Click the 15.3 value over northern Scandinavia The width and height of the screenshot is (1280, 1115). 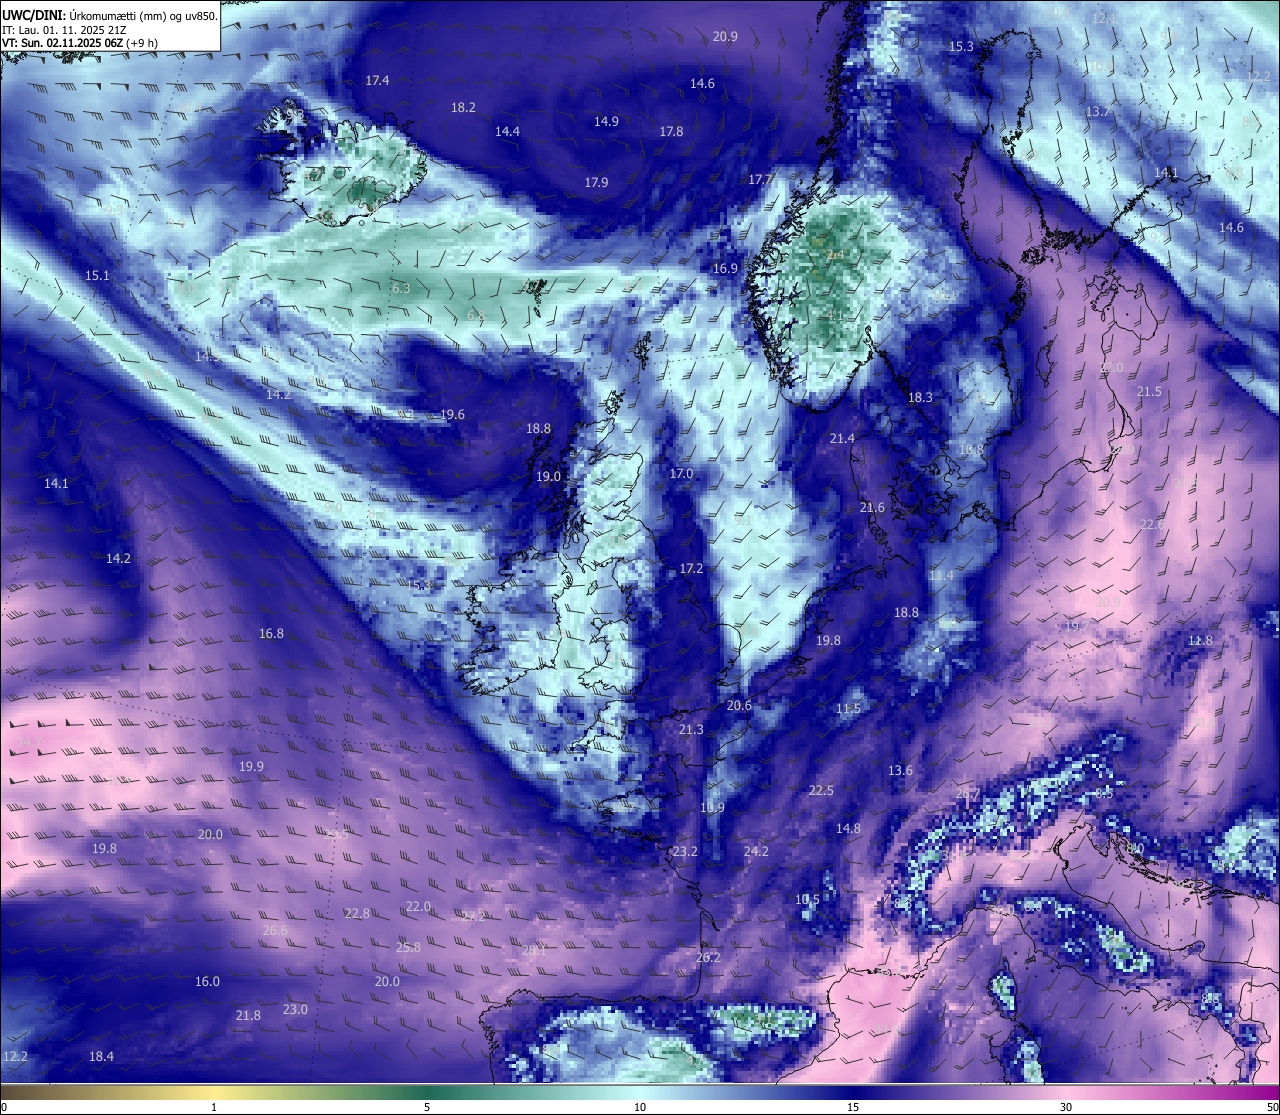point(961,47)
